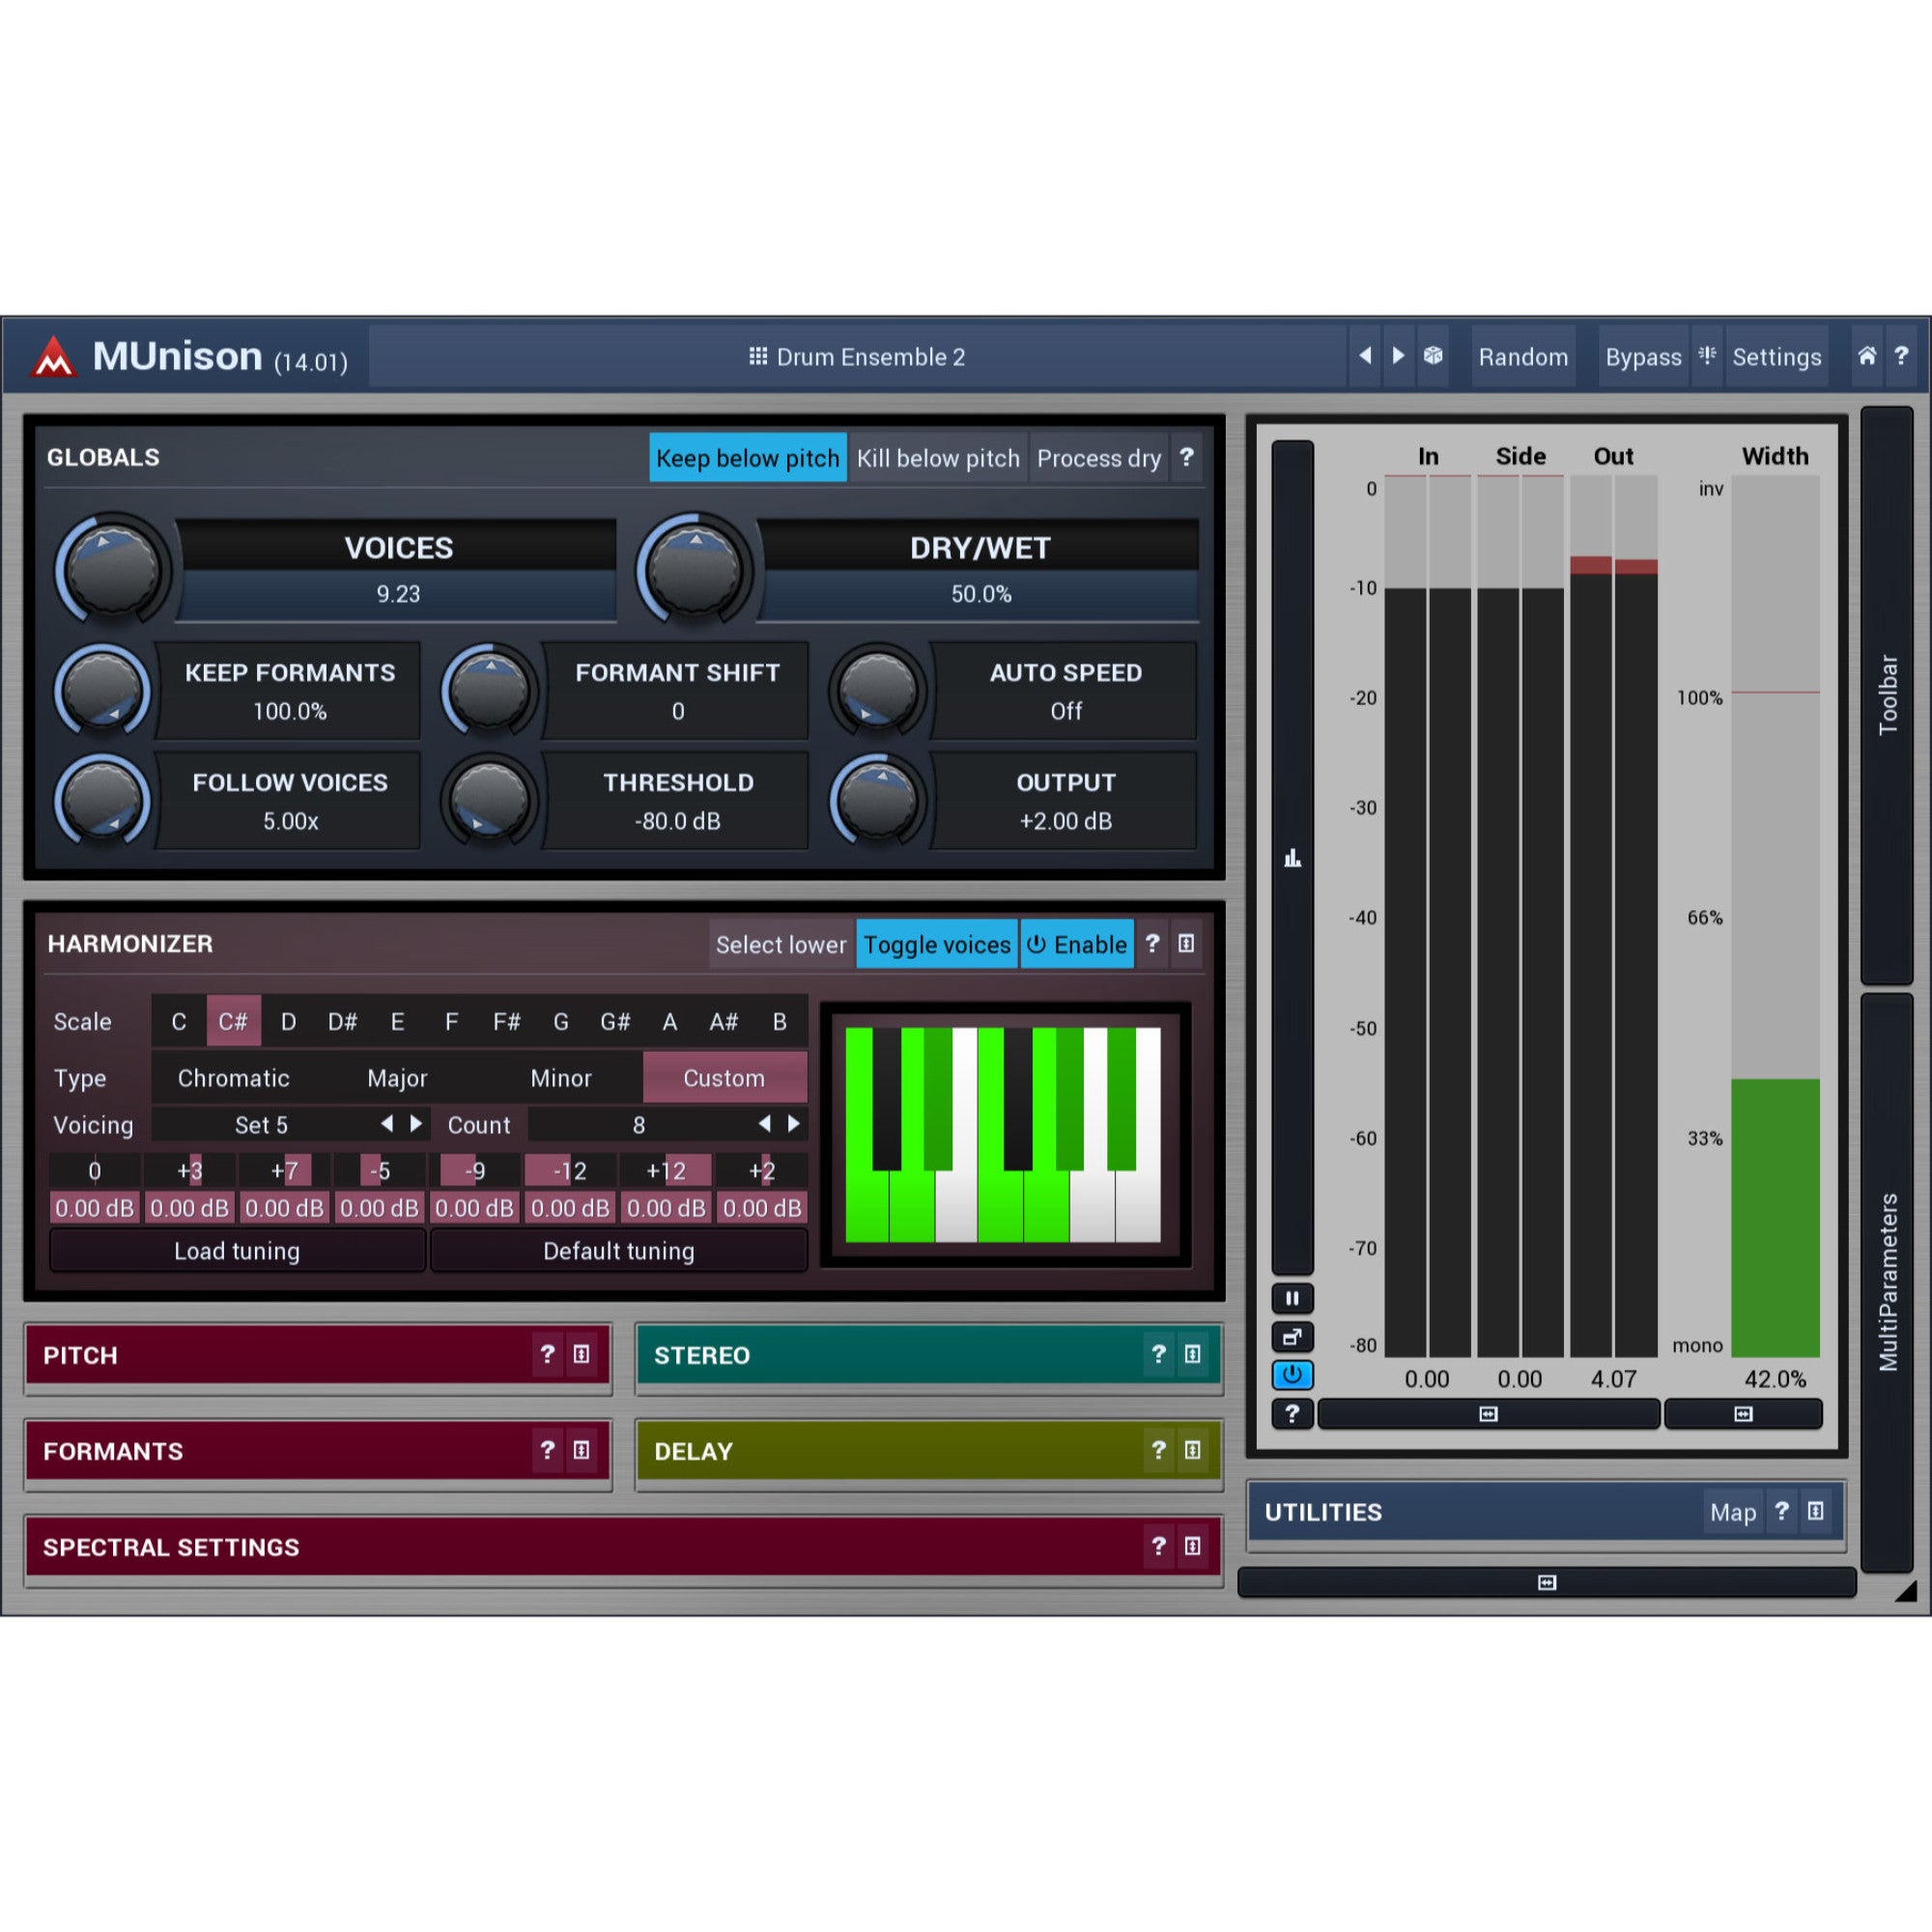Enable Process dry option
Viewport: 1932px width, 1932px height.
pyautogui.click(x=1098, y=458)
